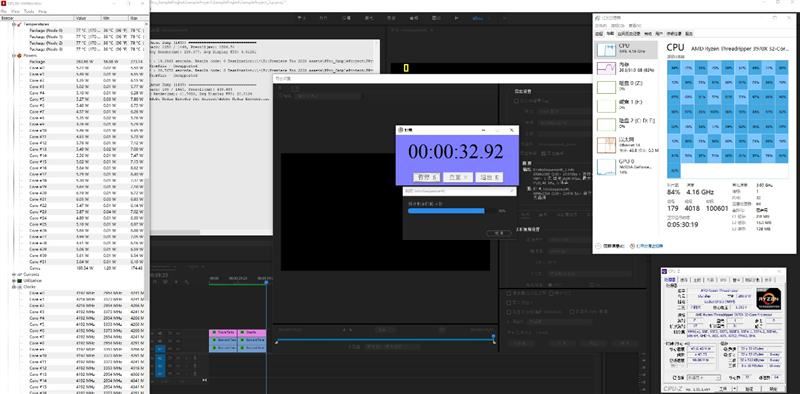
Task: Open the View menu in HWMonitor
Action: (15, 11)
